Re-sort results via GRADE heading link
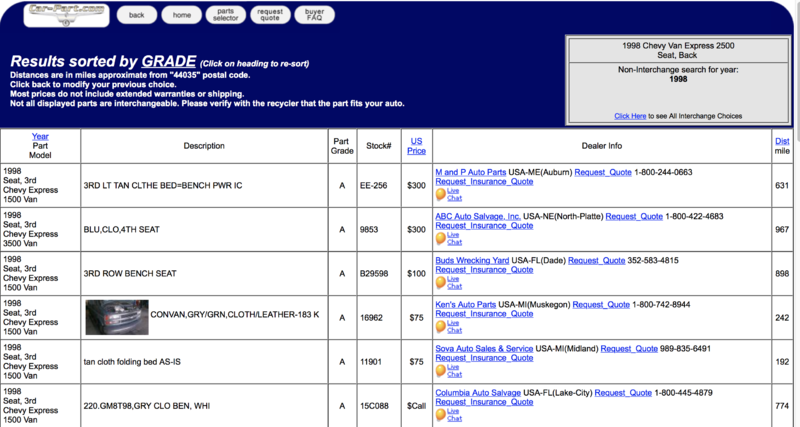This screenshot has width=800, height=427. pos(168,61)
